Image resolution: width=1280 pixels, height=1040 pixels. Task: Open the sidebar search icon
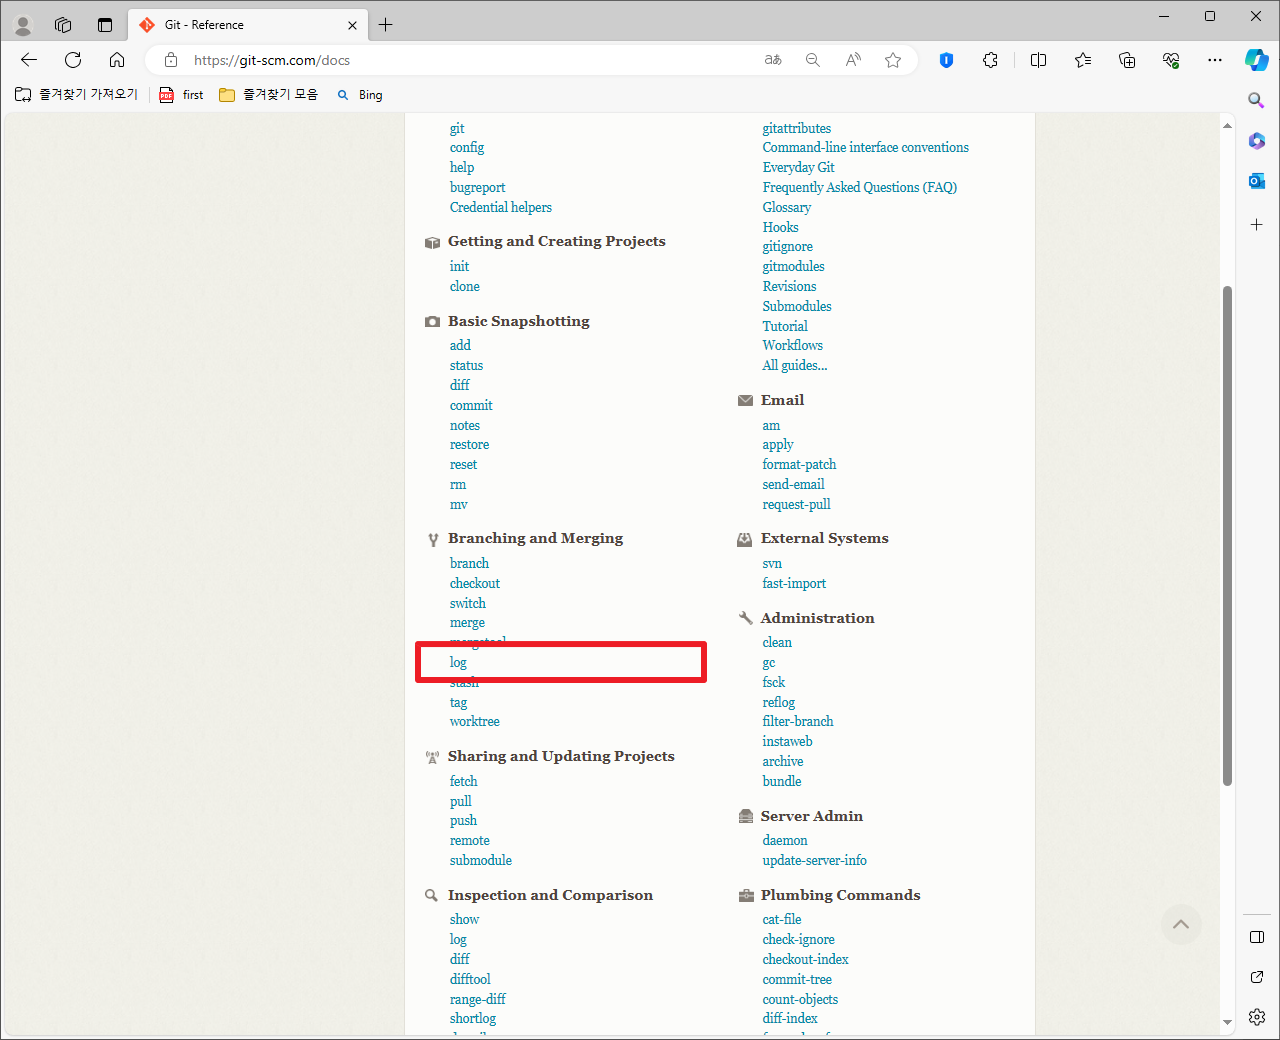coord(1257,100)
